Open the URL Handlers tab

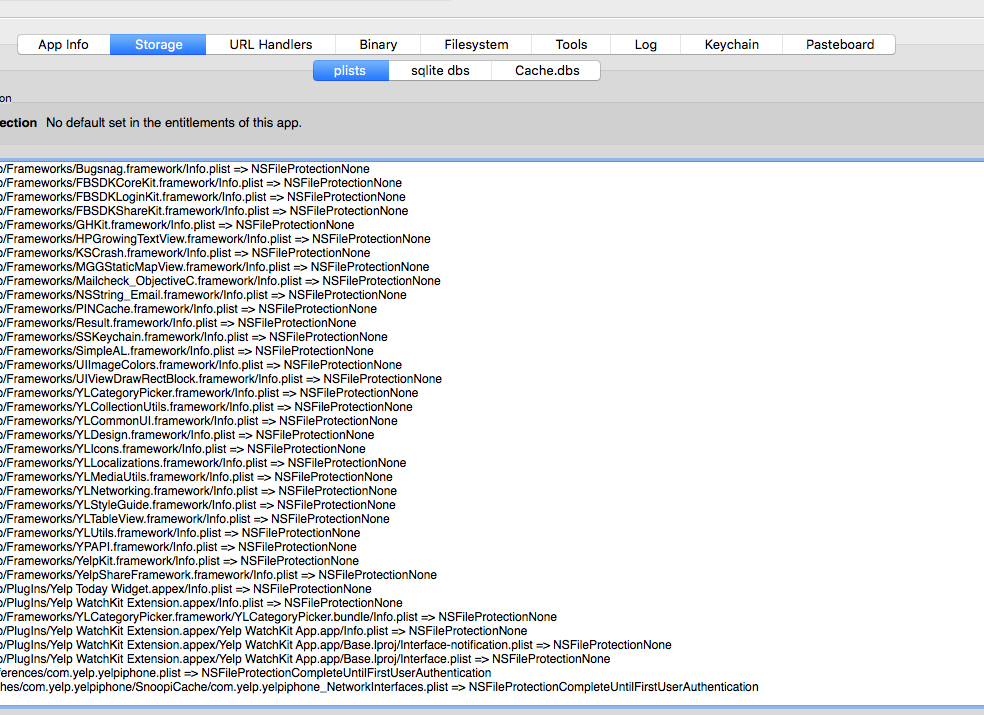coord(270,45)
